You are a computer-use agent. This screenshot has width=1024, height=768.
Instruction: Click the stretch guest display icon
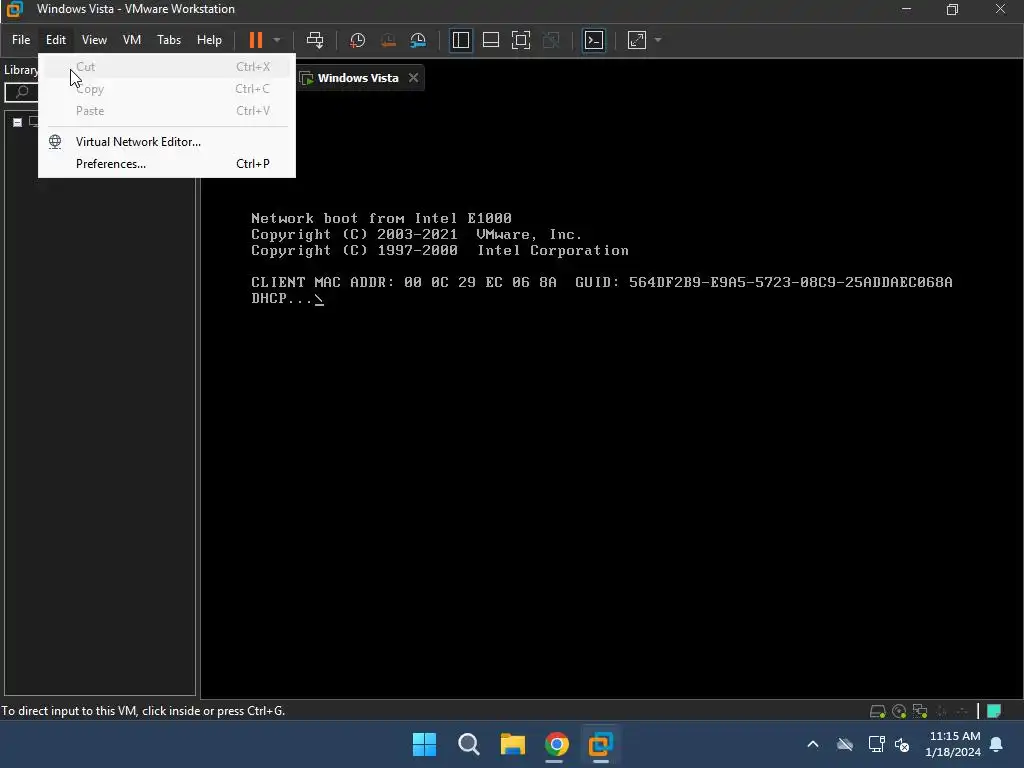(x=637, y=40)
